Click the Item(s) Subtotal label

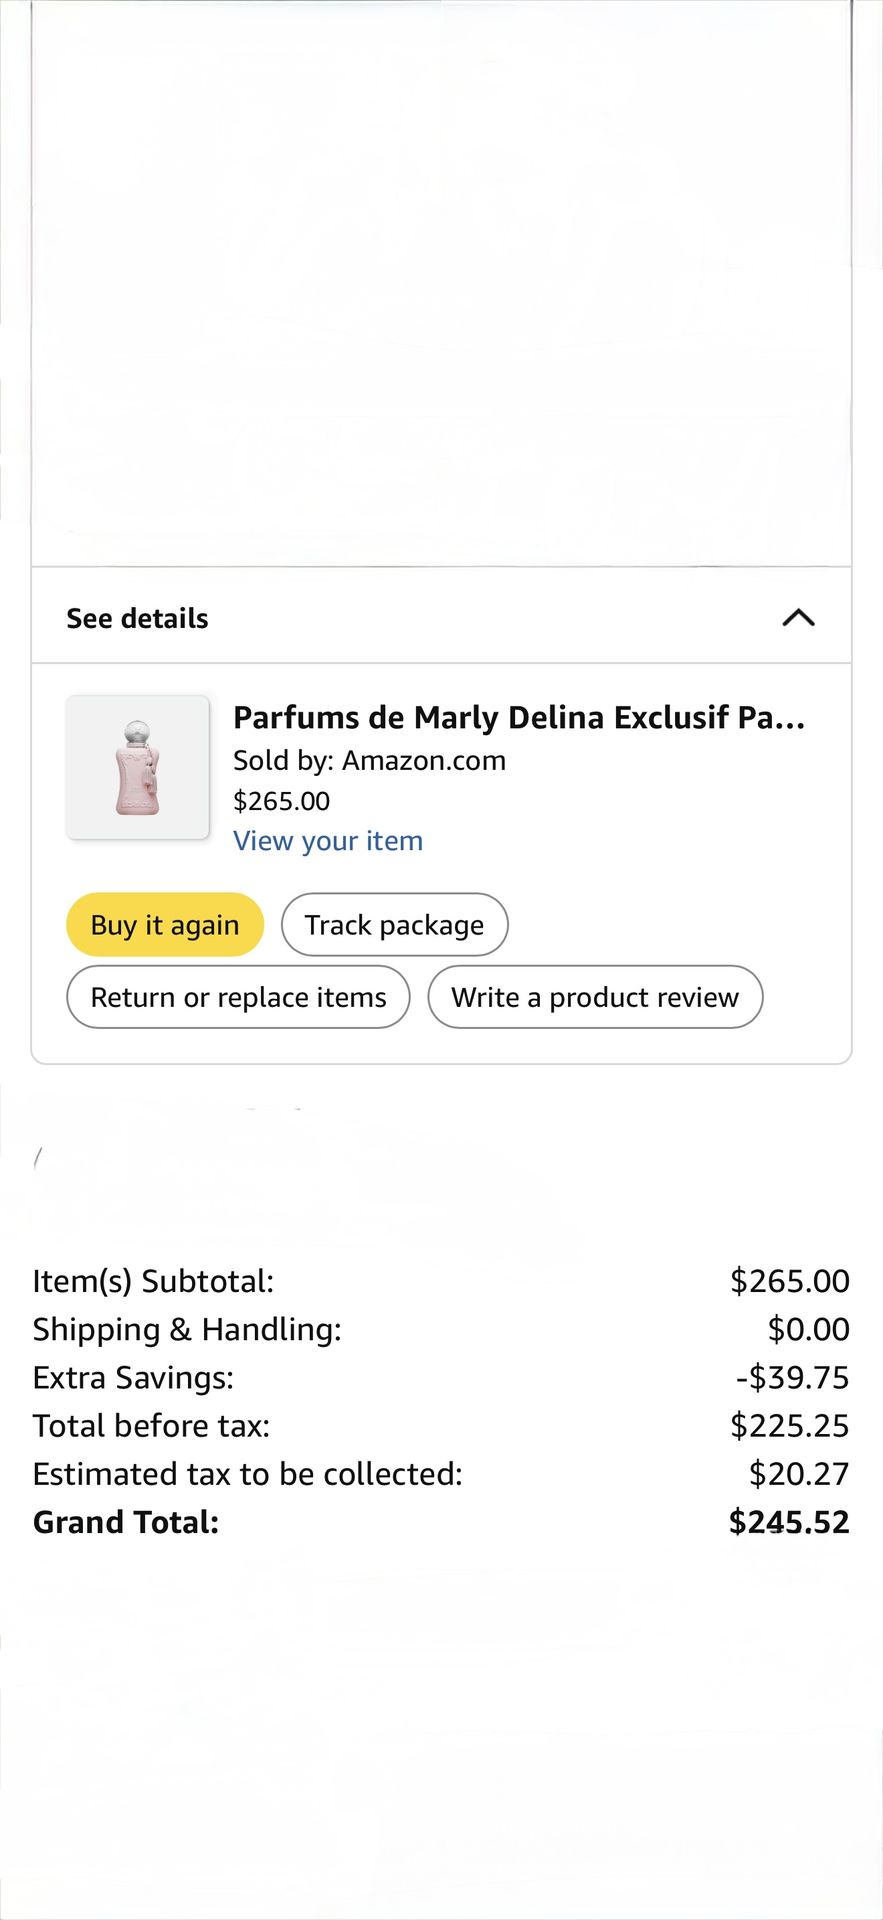[153, 1281]
